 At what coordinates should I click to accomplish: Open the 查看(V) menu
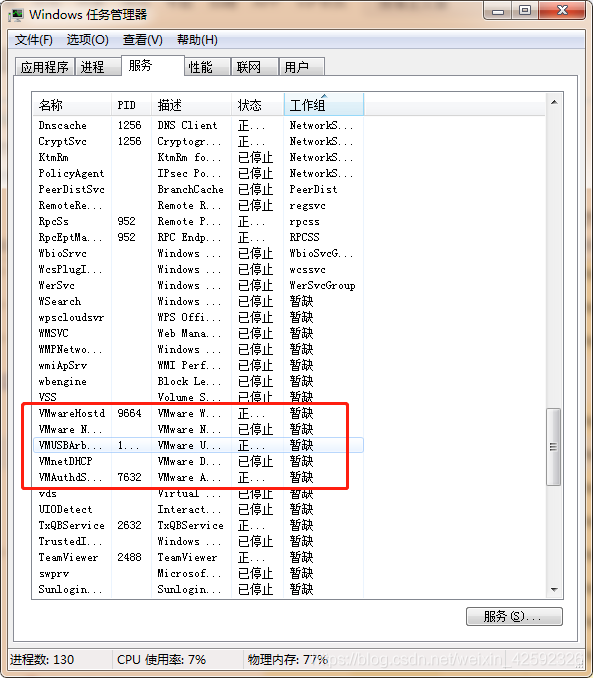142,40
